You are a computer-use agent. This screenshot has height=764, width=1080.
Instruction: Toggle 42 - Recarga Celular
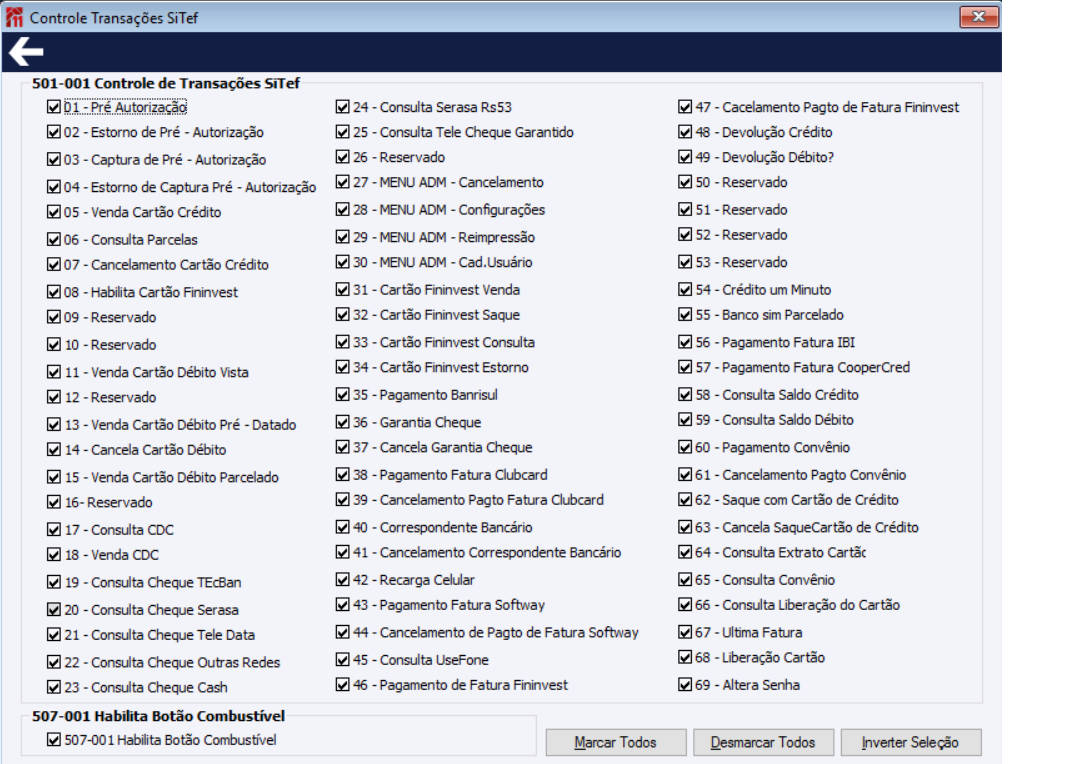tap(342, 579)
